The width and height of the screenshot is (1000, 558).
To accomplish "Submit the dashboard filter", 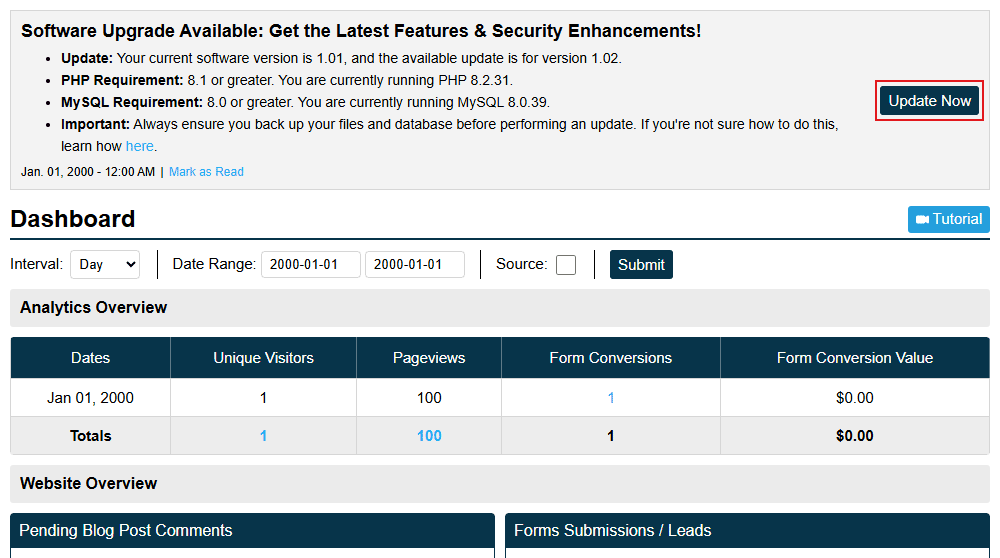I will [641, 264].
